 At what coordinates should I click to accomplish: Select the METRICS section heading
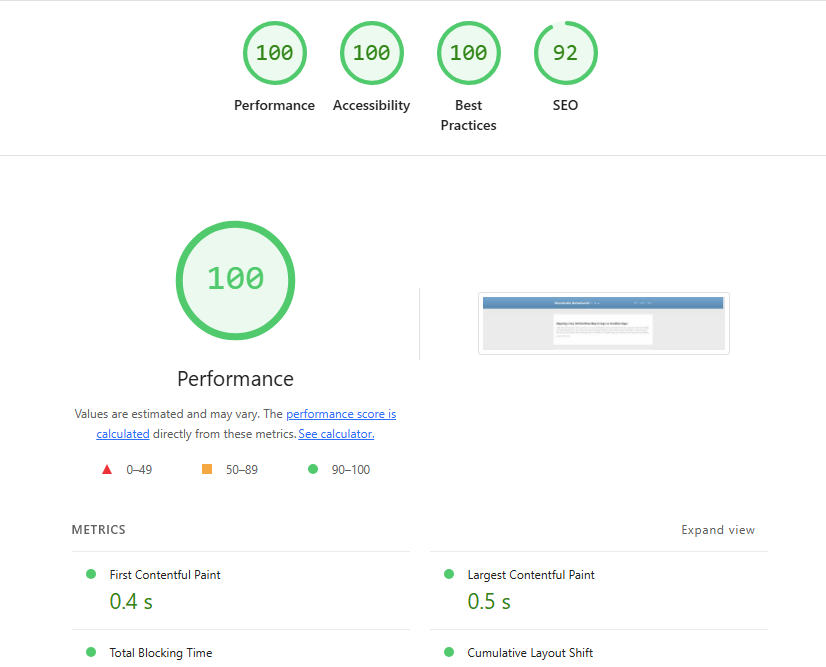click(98, 529)
